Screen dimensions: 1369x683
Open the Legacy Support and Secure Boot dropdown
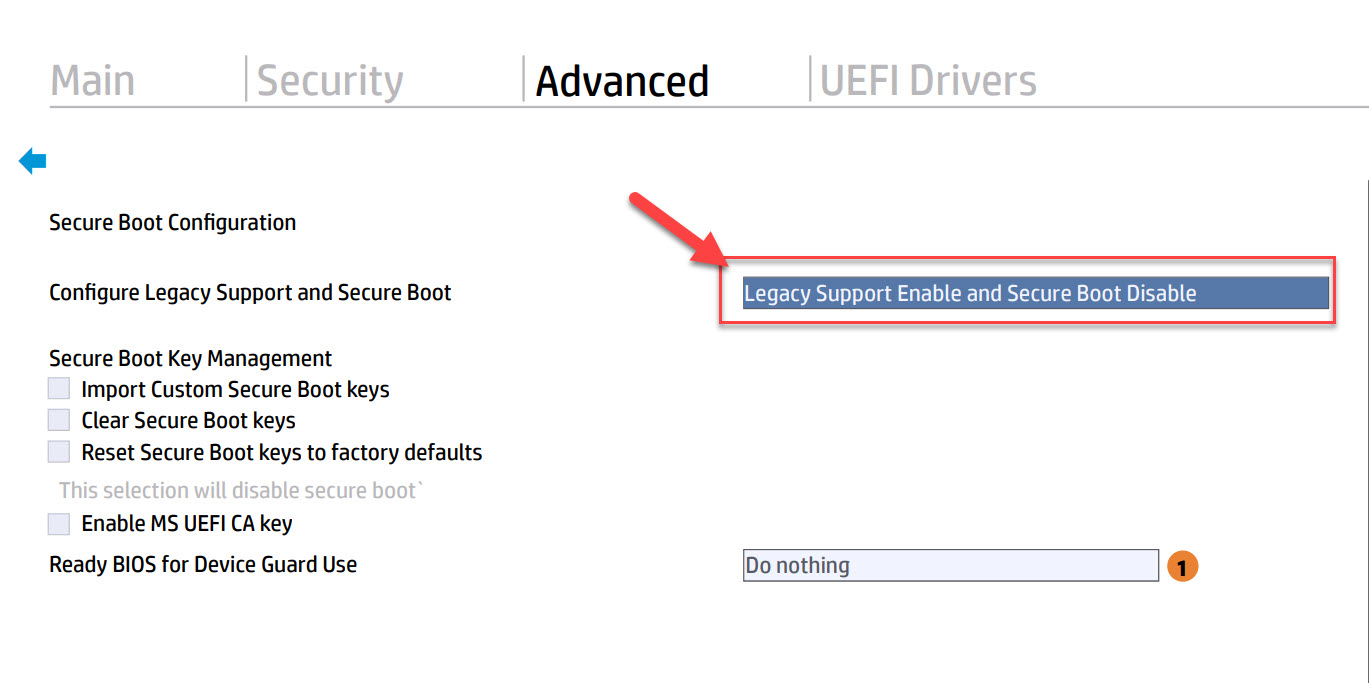[x=1035, y=293]
